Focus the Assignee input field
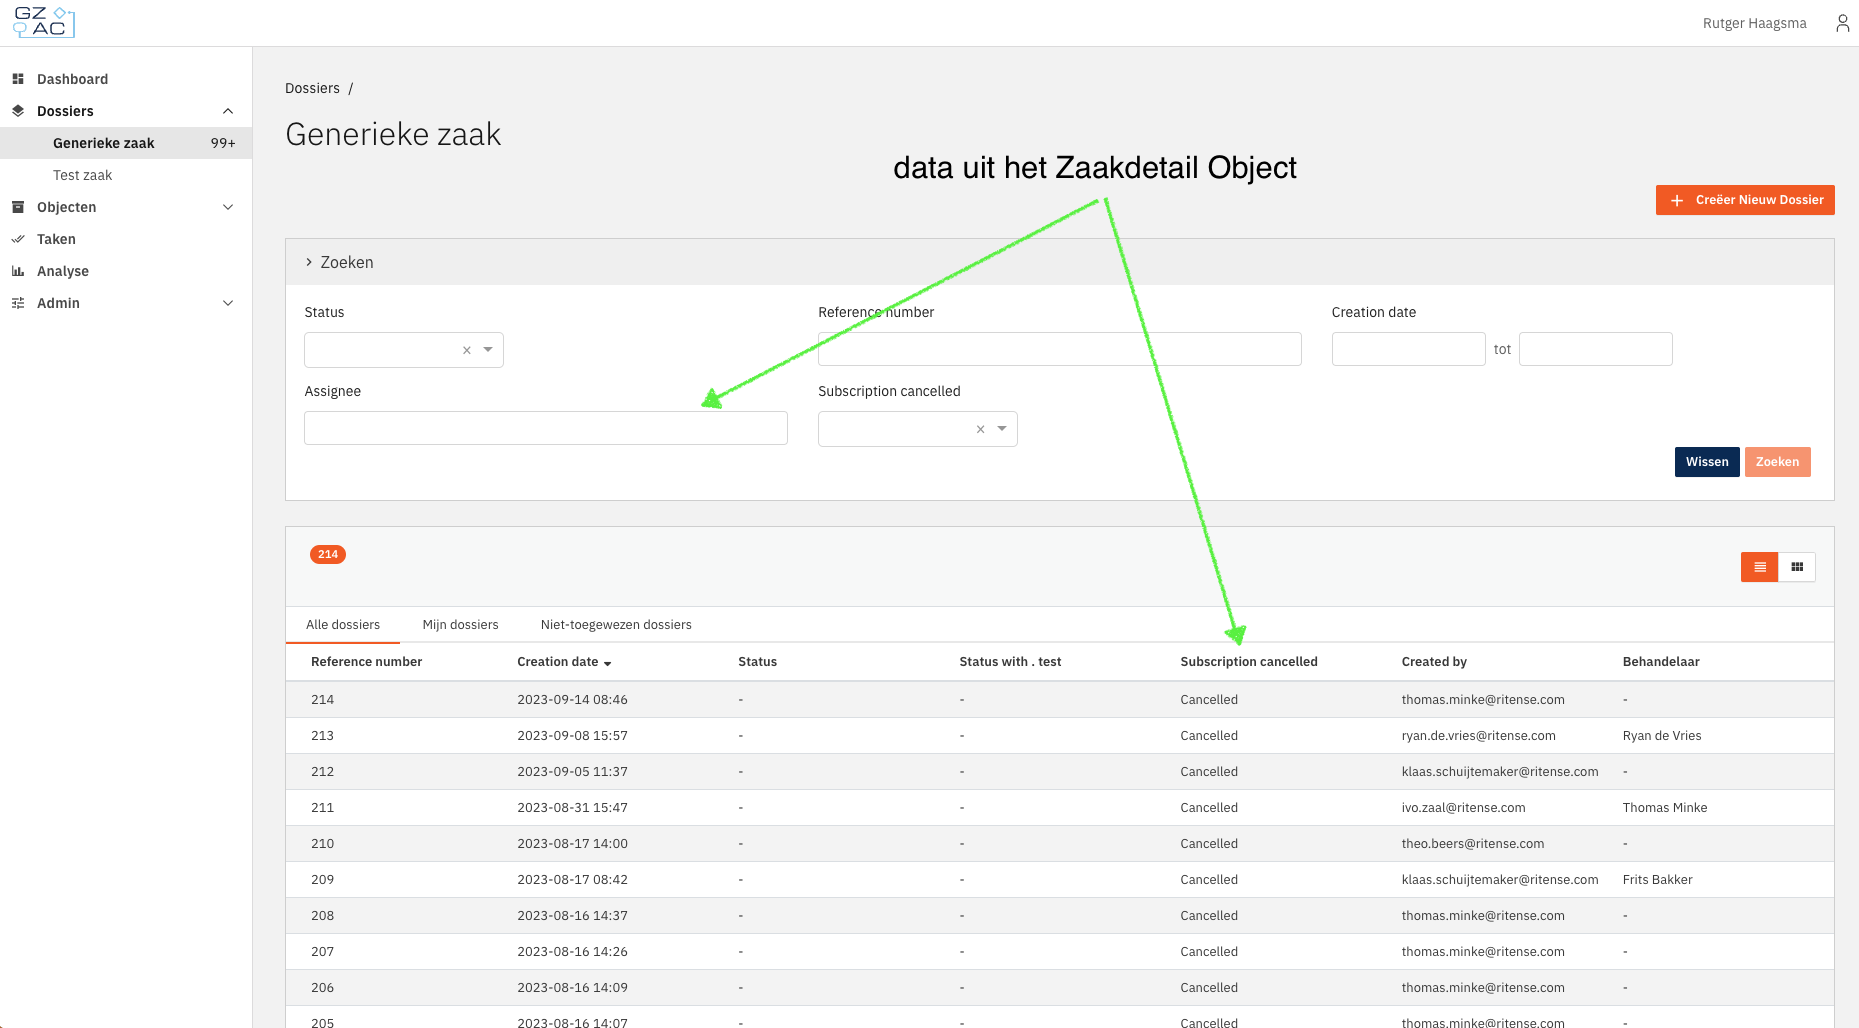Viewport: 1859px width, 1028px height. coord(546,428)
